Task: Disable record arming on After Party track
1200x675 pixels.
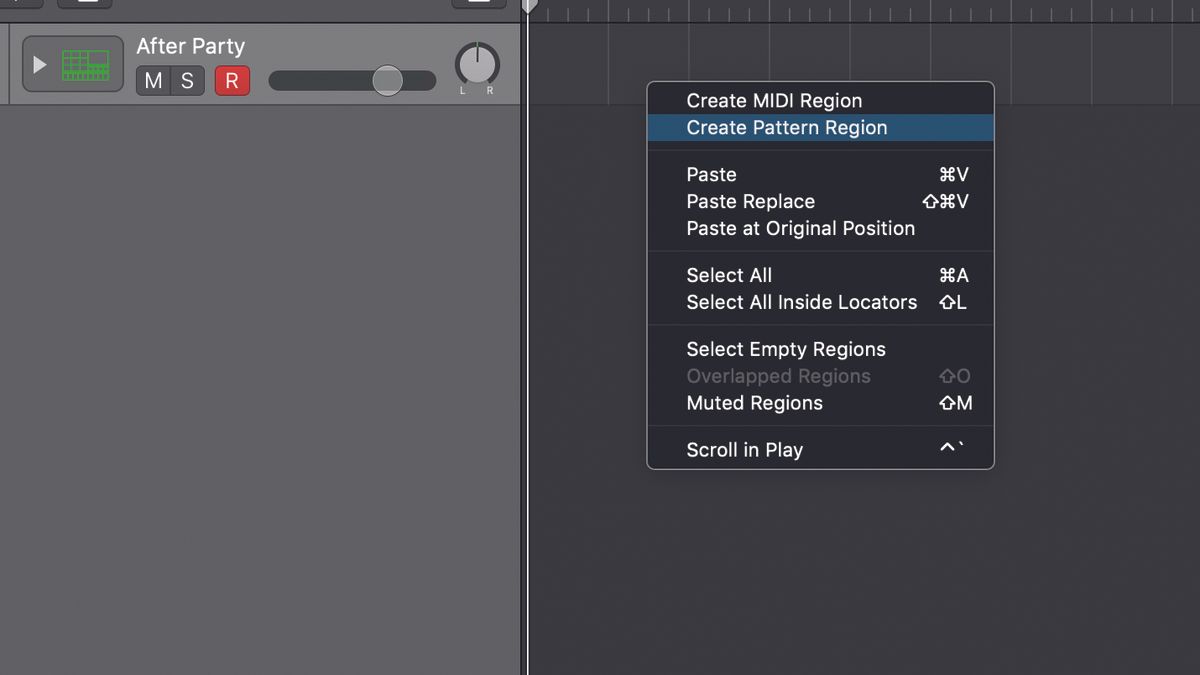Action: click(232, 81)
